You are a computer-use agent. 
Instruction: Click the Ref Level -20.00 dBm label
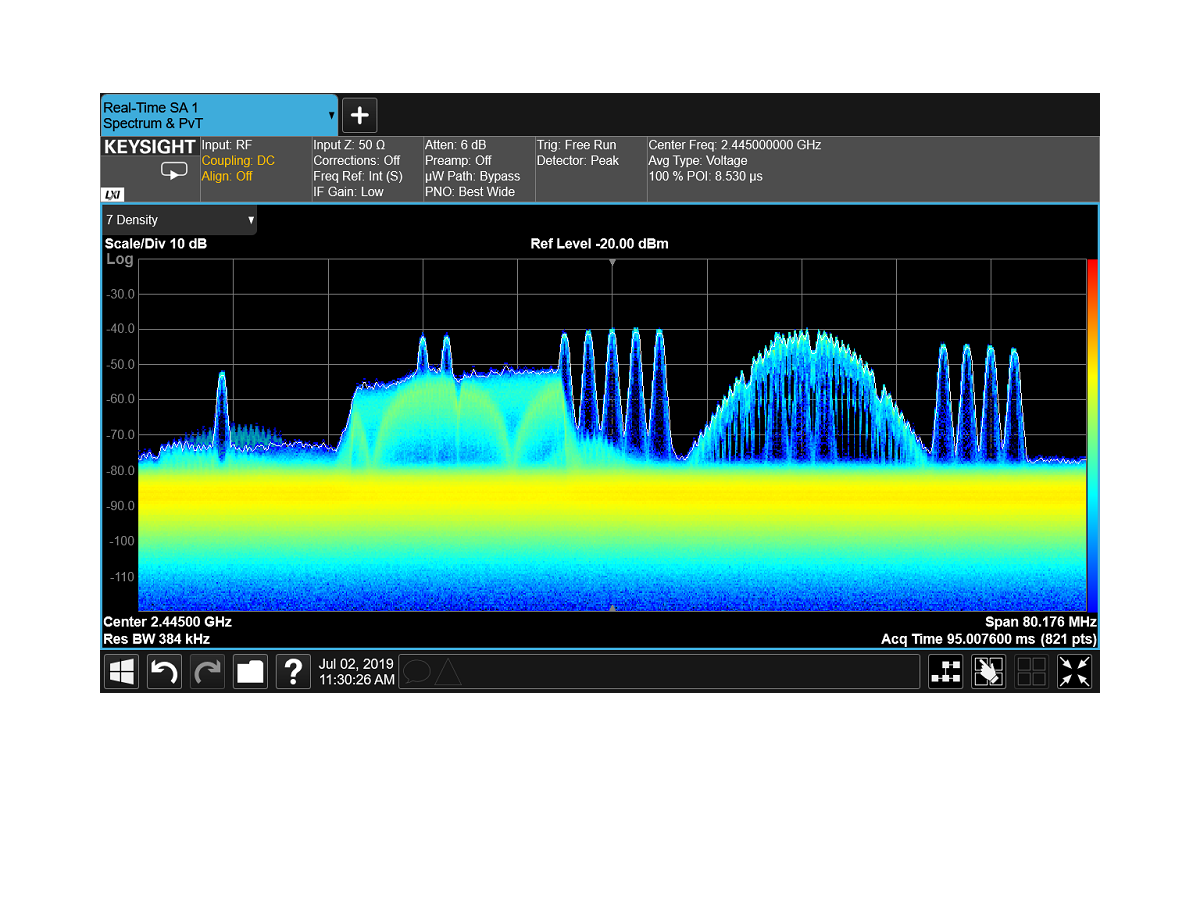pos(599,244)
